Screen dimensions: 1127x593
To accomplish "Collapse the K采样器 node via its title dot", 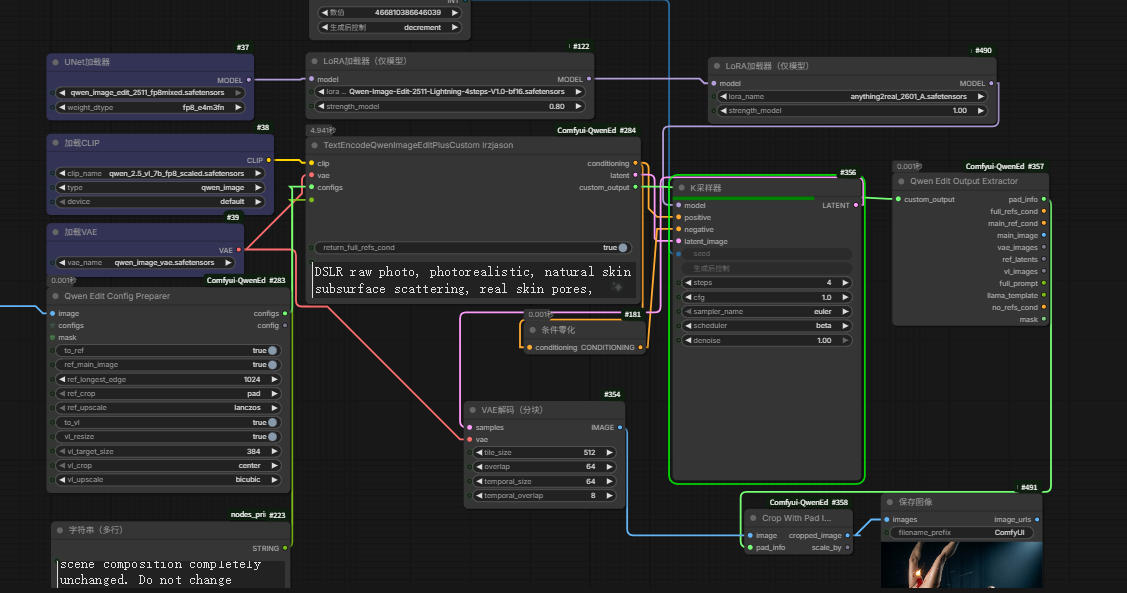I will (x=681, y=188).
